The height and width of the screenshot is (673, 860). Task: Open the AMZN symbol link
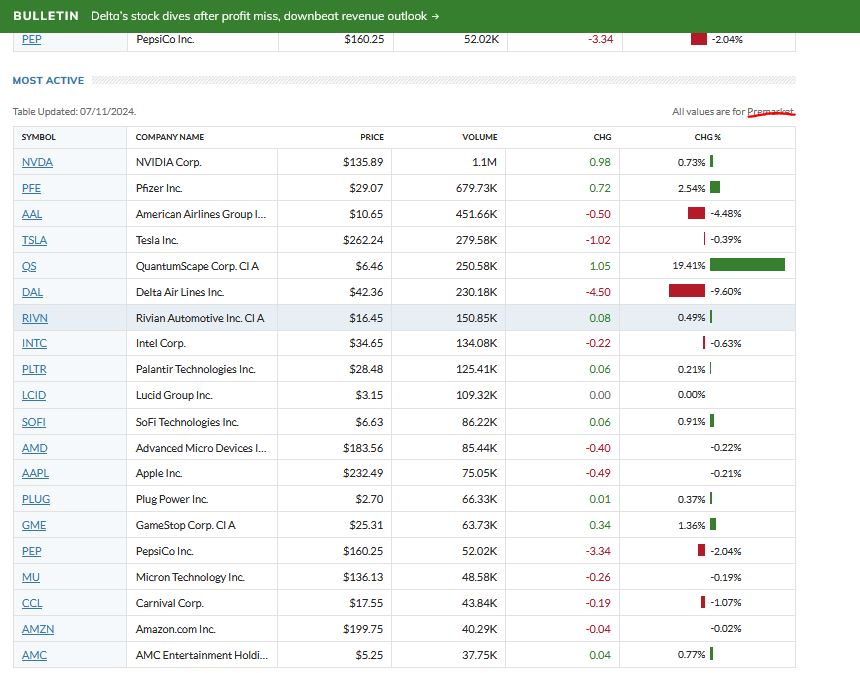coord(36,630)
